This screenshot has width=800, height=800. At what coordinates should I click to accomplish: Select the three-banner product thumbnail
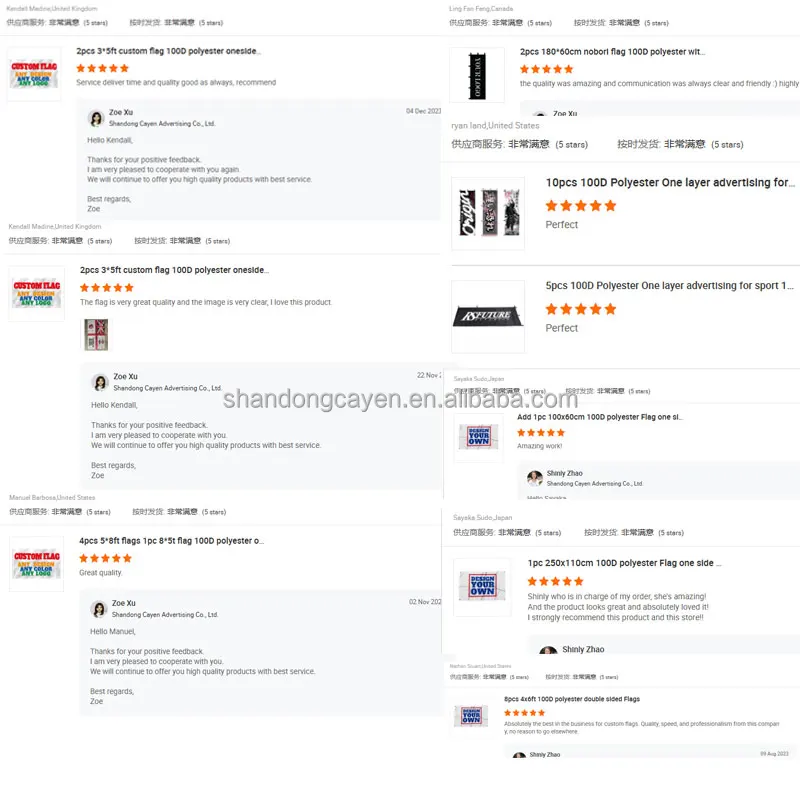[x=488, y=213]
